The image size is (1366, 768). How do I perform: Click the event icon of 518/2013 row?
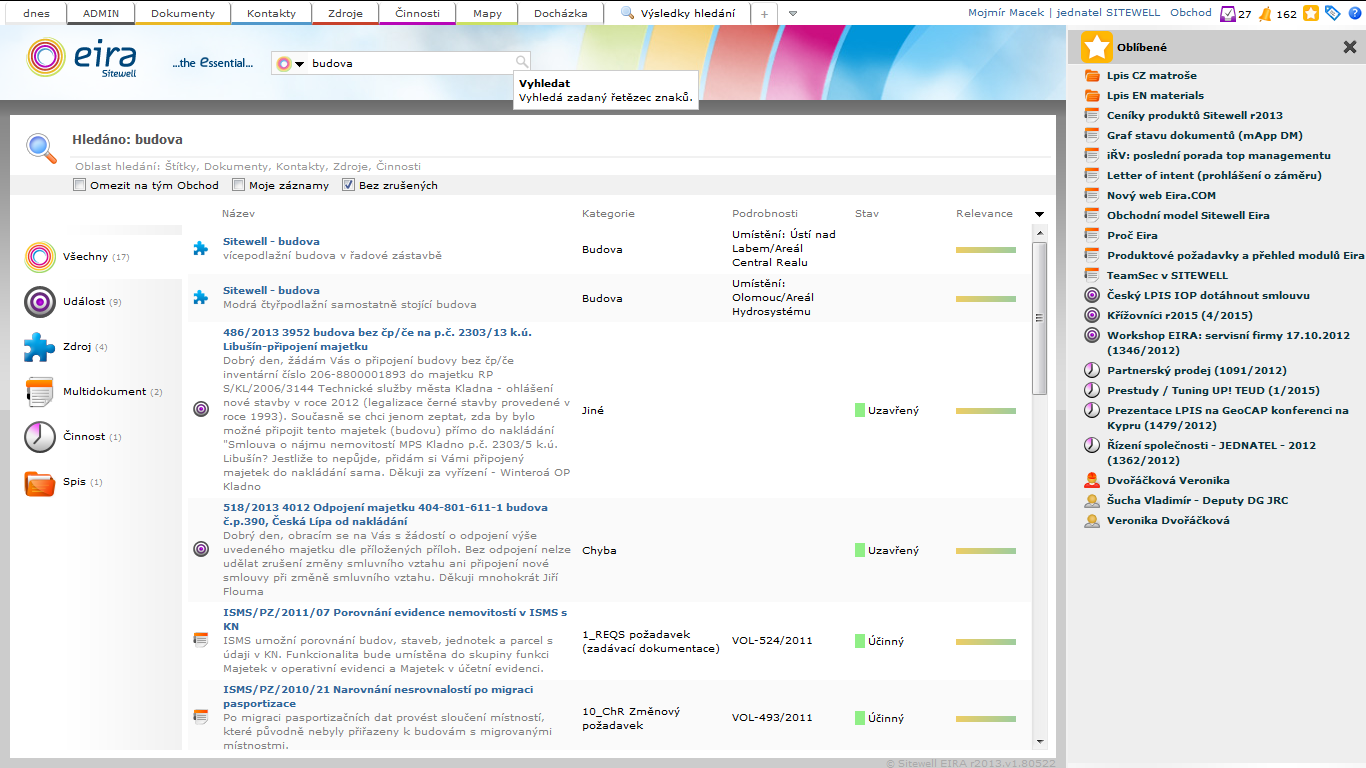point(201,549)
